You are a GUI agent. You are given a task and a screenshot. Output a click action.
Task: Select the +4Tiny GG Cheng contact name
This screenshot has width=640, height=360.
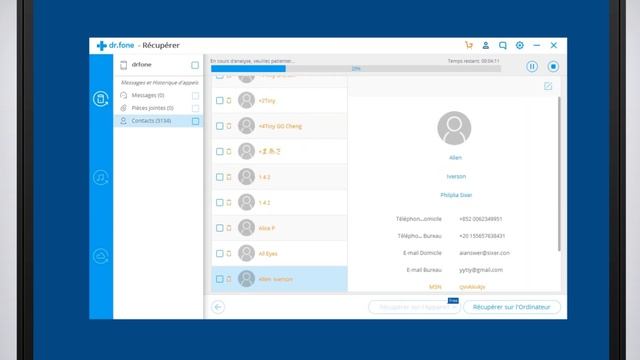[x=280, y=126]
